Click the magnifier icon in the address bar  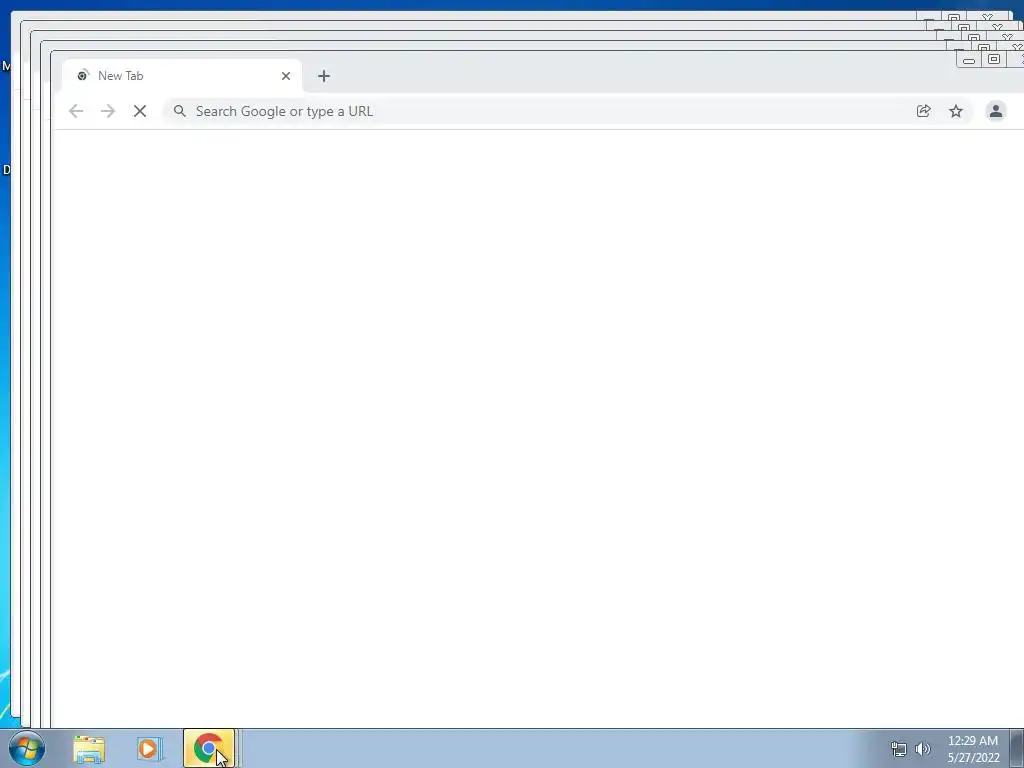[x=180, y=111]
